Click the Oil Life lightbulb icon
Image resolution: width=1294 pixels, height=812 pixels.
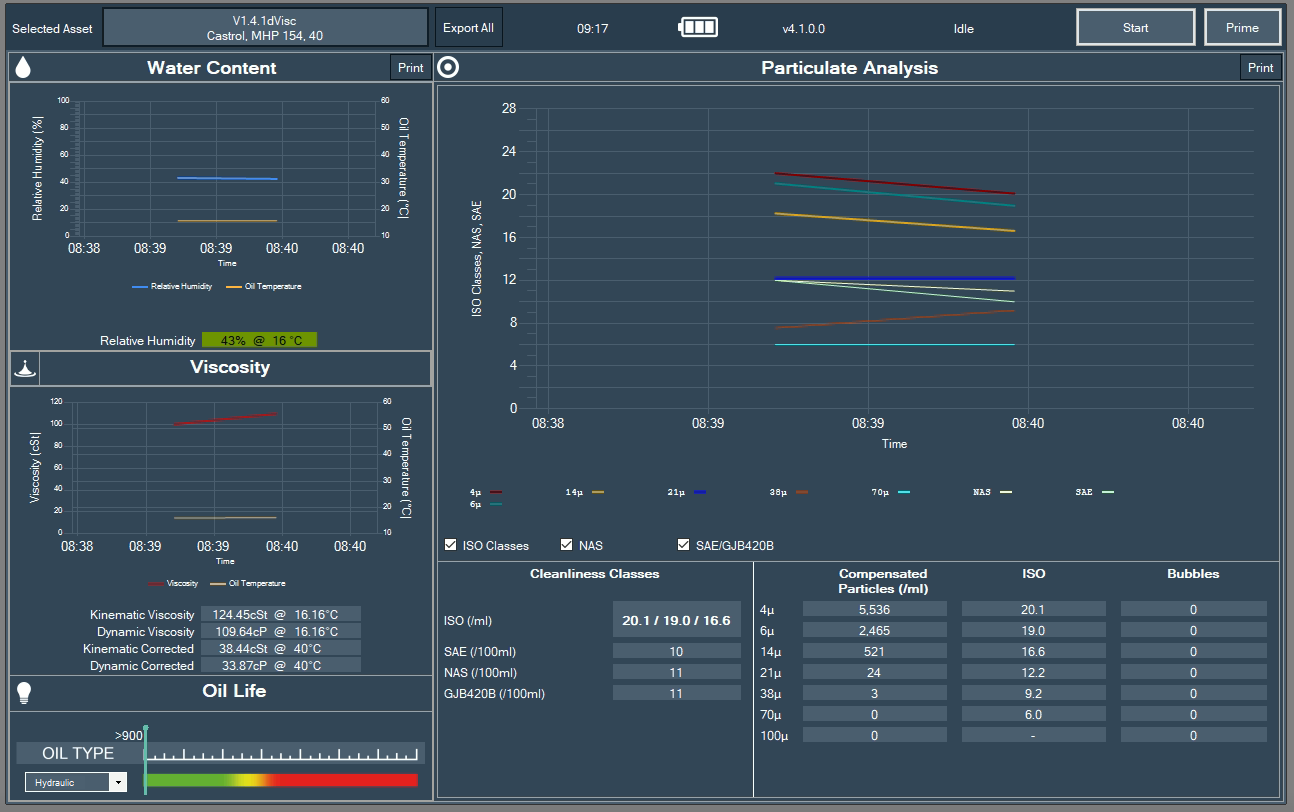24,692
